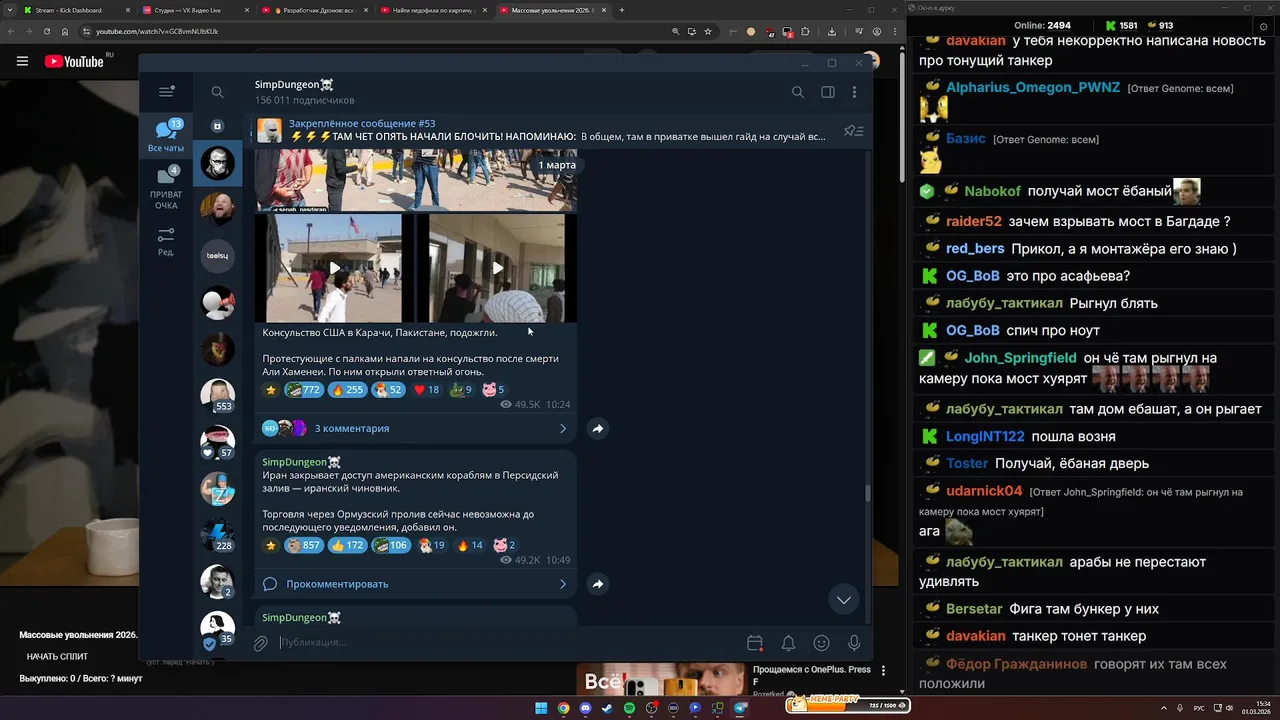The height and width of the screenshot is (720, 1280).
Task: Click Windows Start button
Action: (541, 708)
